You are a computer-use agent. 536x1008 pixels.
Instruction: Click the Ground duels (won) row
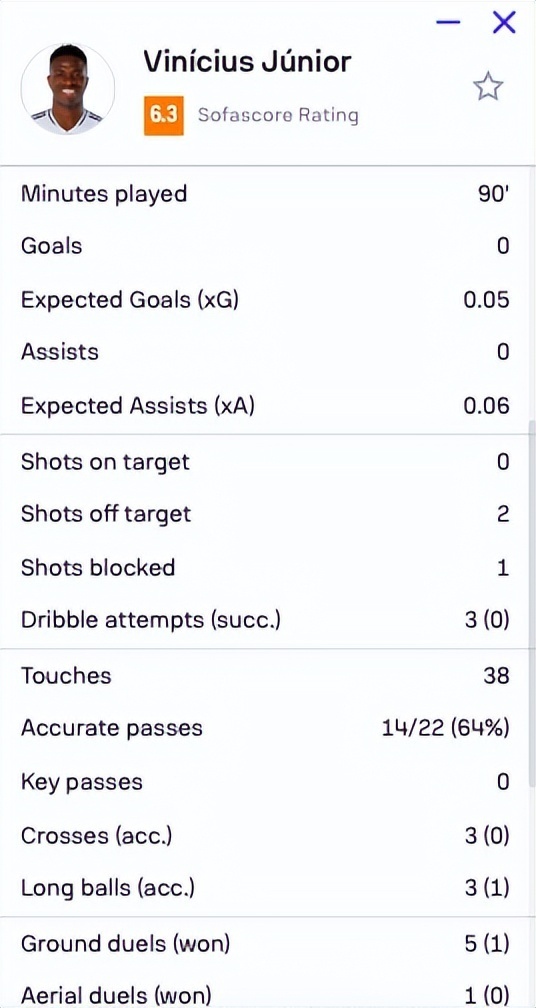tap(265, 944)
